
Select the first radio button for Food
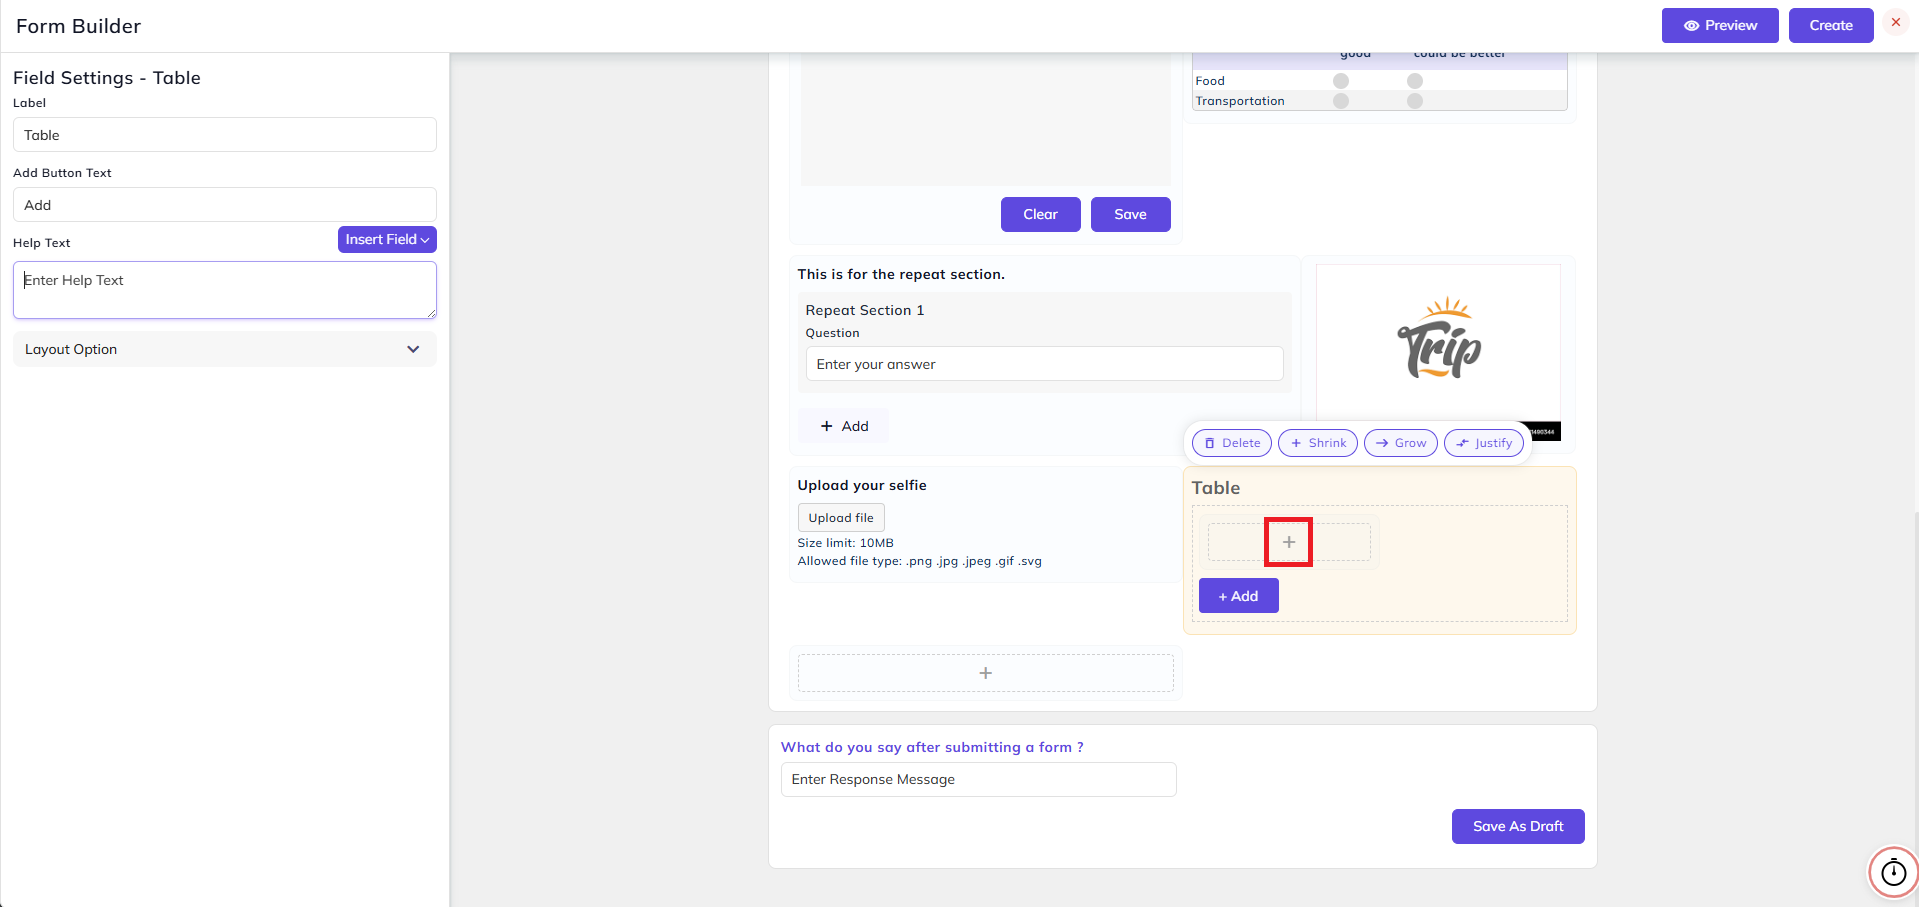pyautogui.click(x=1341, y=81)
